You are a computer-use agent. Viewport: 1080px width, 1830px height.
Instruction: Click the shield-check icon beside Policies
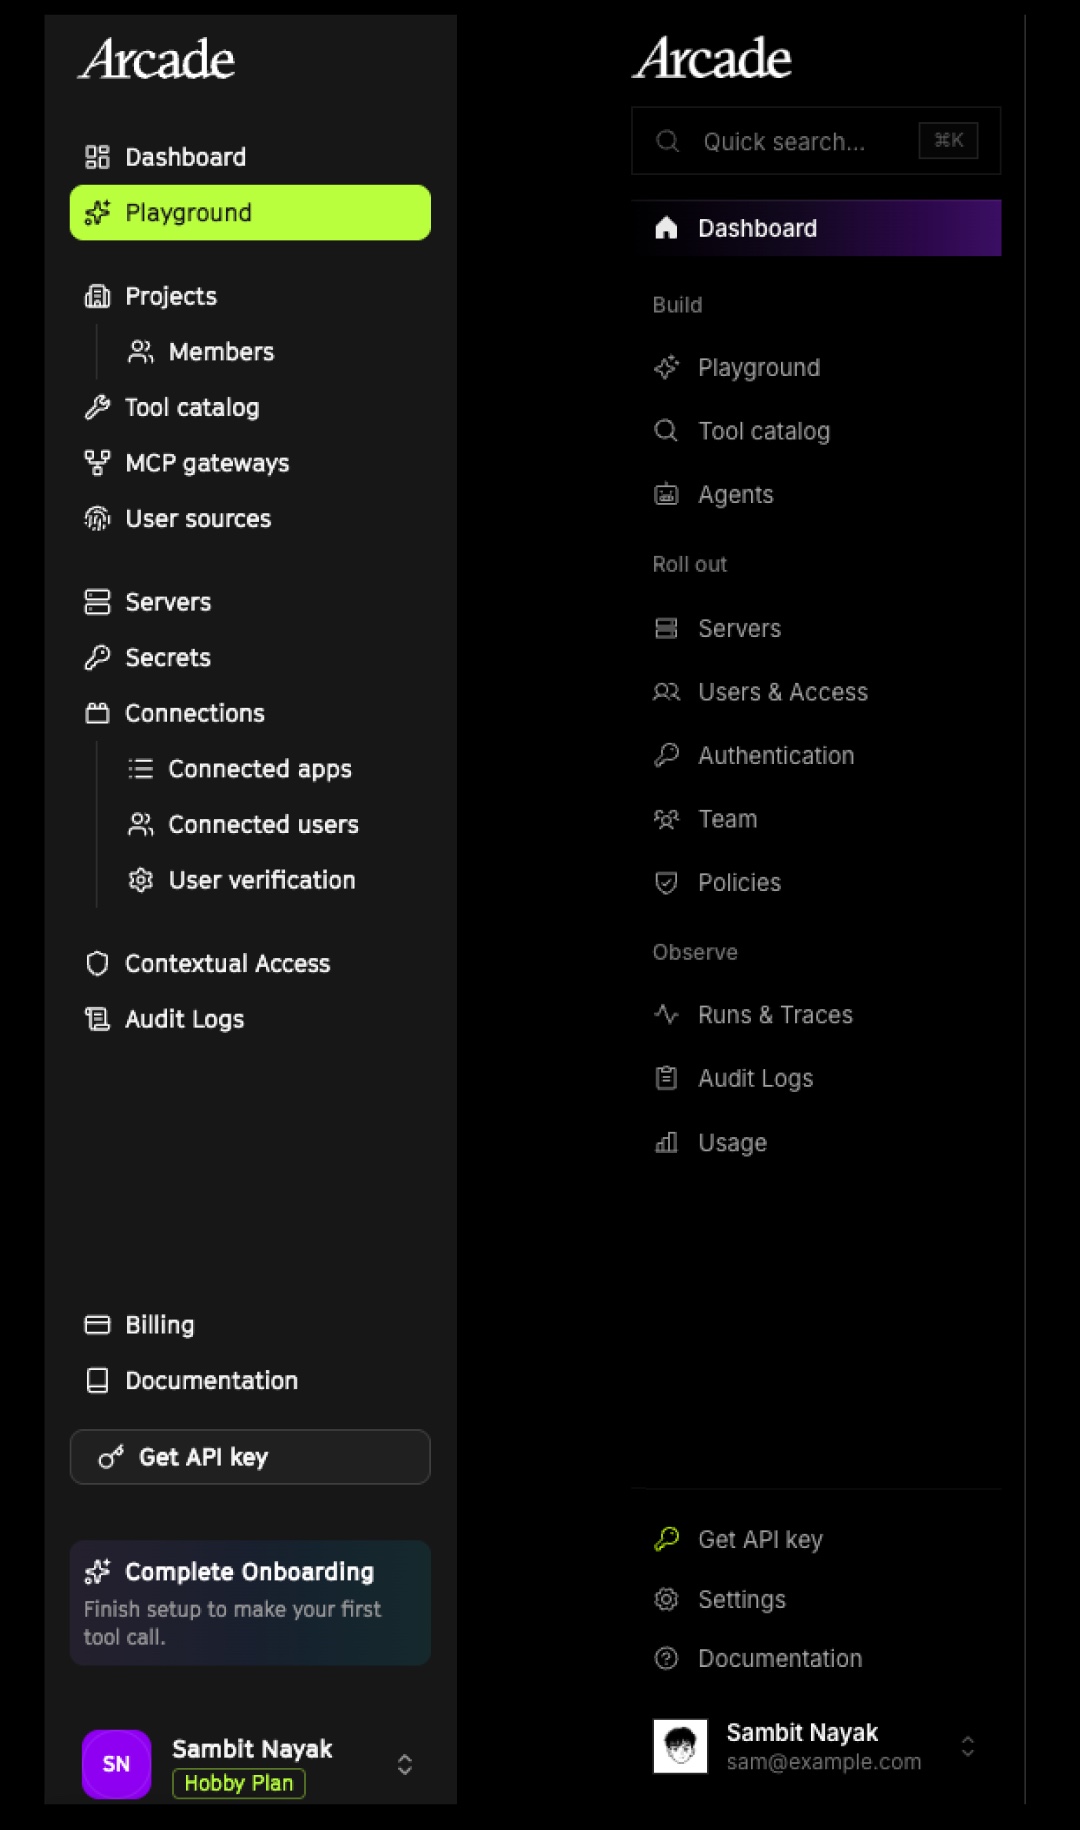click(666, 882)
